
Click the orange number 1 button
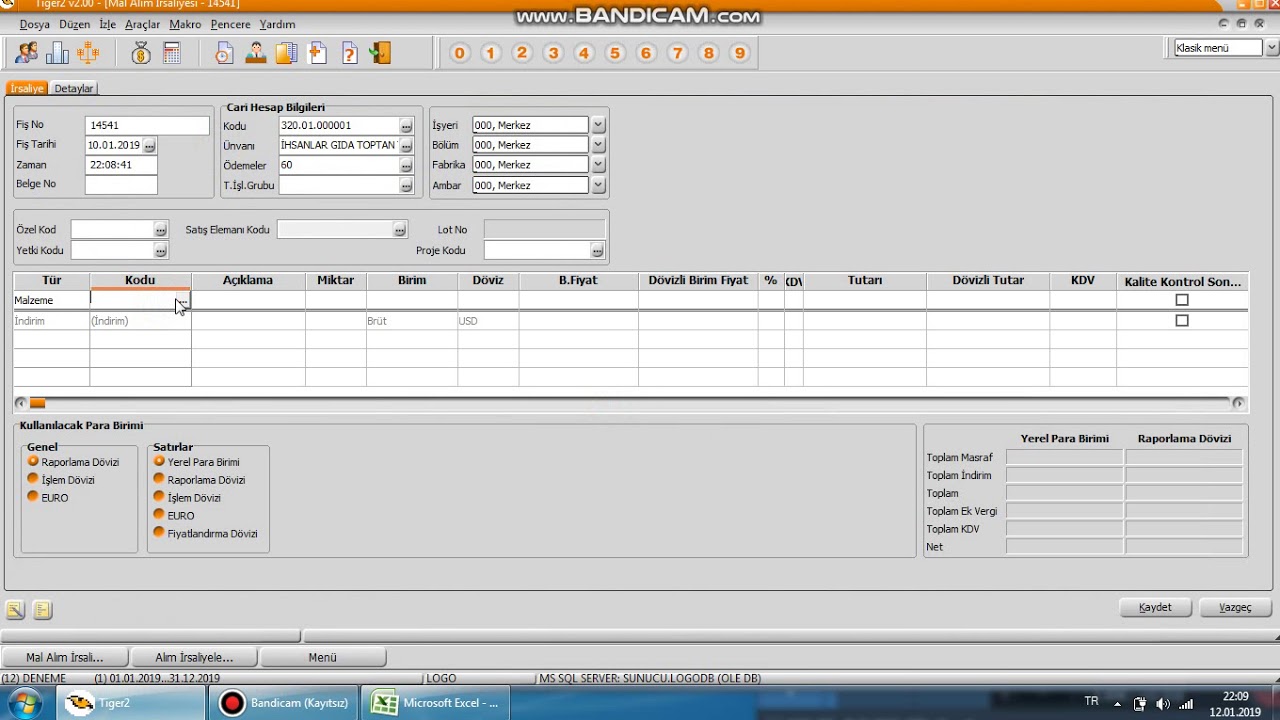coord(491,53)
